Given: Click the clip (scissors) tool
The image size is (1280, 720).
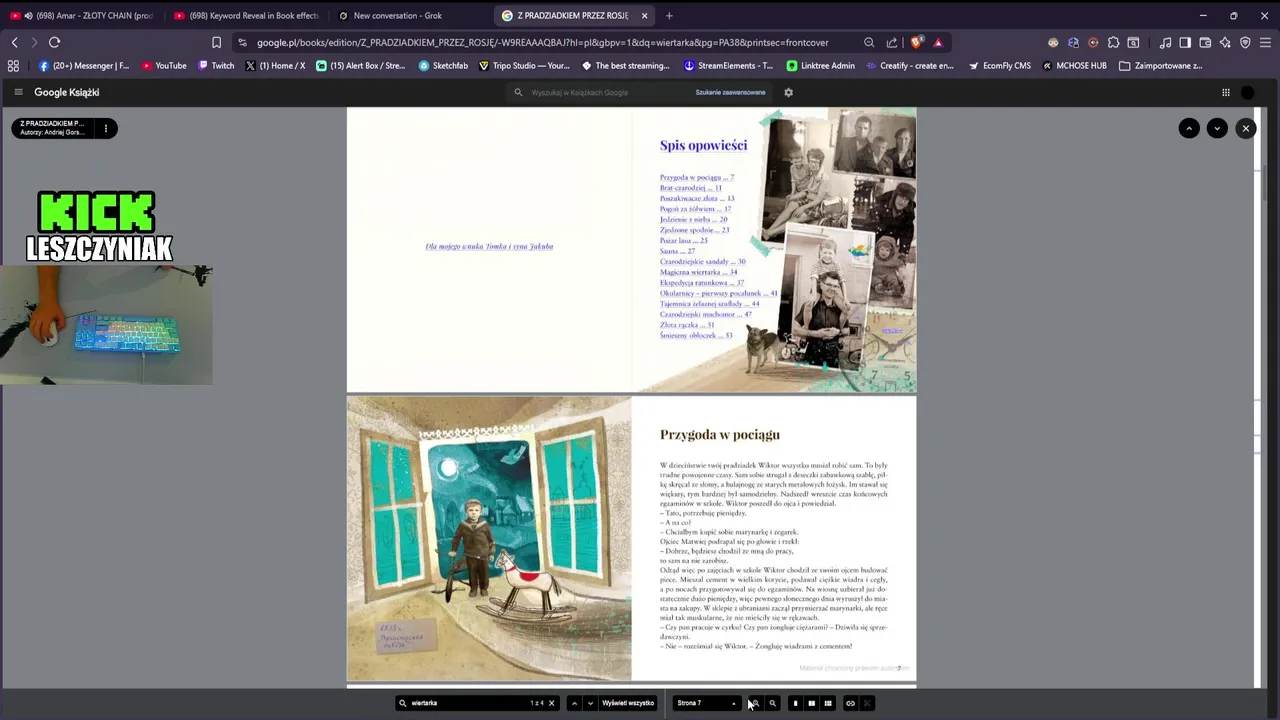Looking at the screenshot, I should click(867, 703).
